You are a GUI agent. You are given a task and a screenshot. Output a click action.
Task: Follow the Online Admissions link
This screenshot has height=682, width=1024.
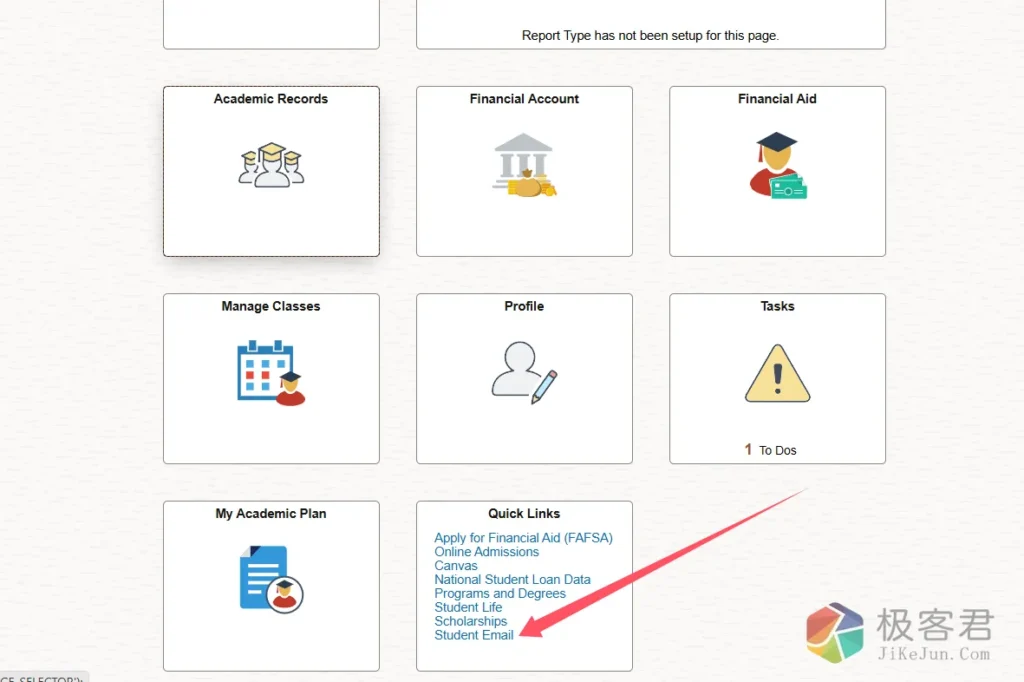coord(486,552)
